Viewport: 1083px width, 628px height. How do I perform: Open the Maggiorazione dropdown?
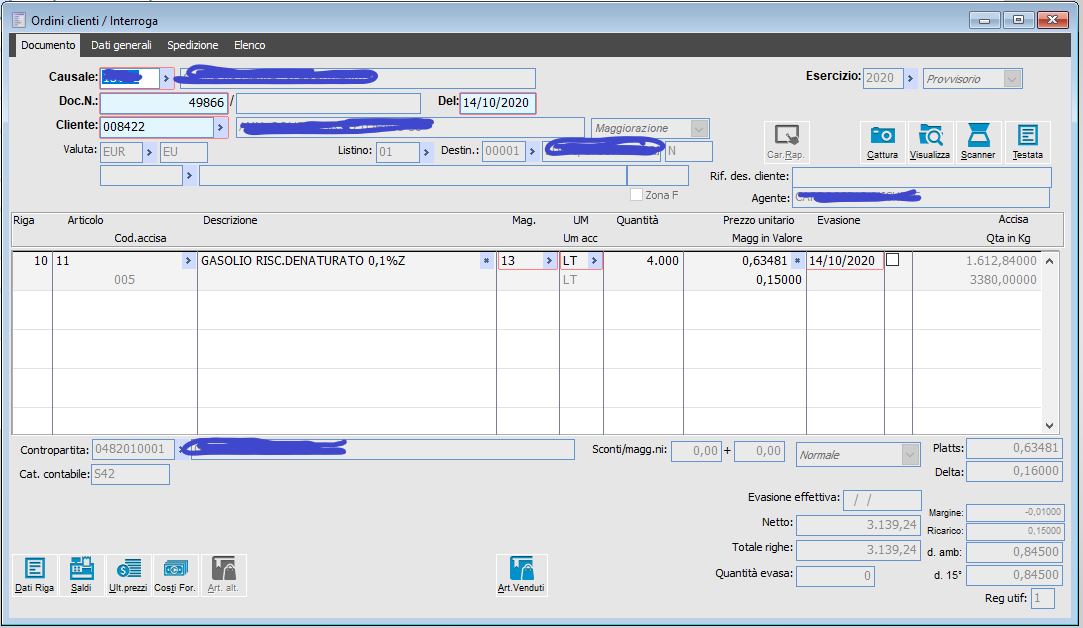coord(699,128)
